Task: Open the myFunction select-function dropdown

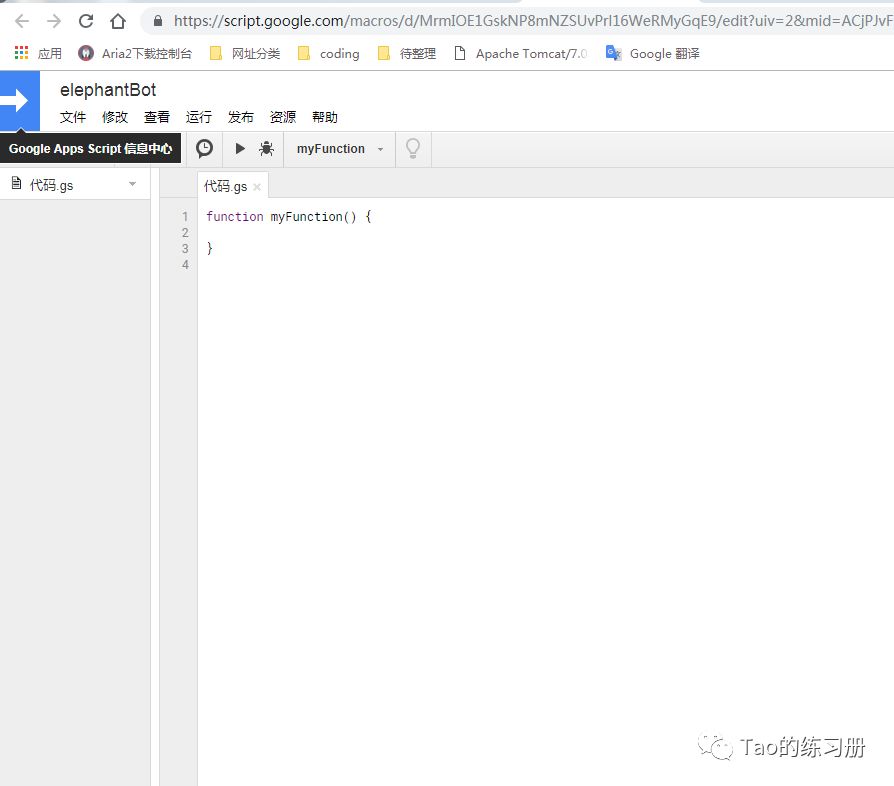Action: click(x=340, y=149)
